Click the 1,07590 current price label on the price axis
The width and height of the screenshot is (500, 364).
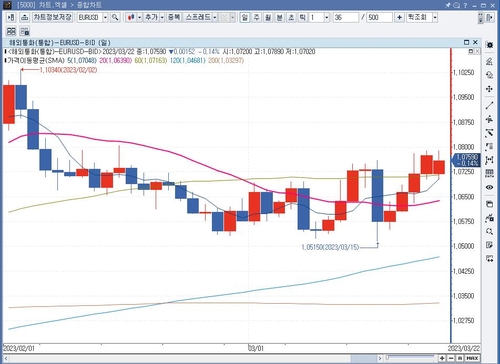tap(466, 160)
